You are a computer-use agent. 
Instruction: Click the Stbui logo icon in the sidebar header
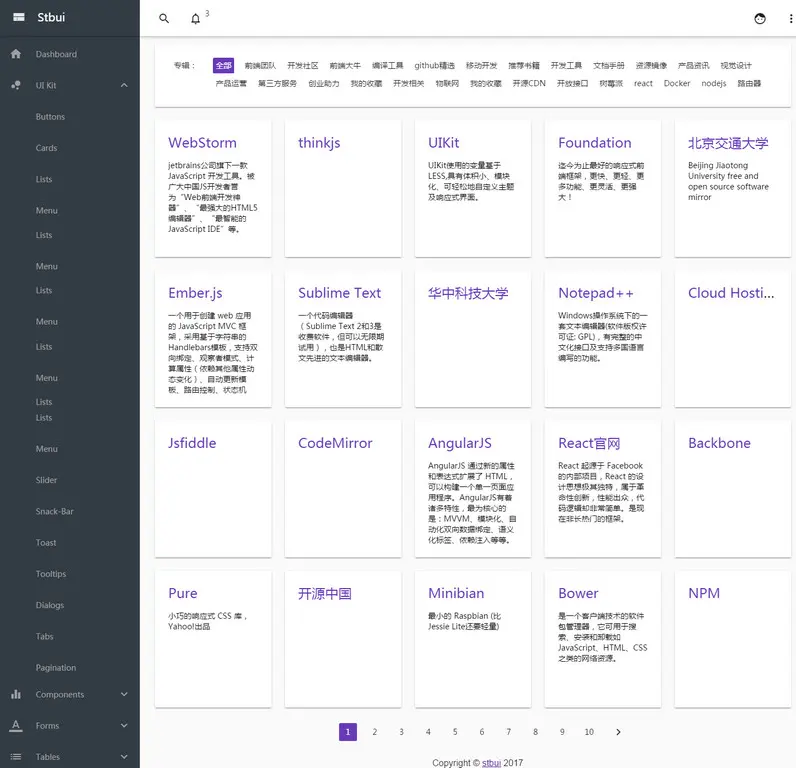(19, 17)
